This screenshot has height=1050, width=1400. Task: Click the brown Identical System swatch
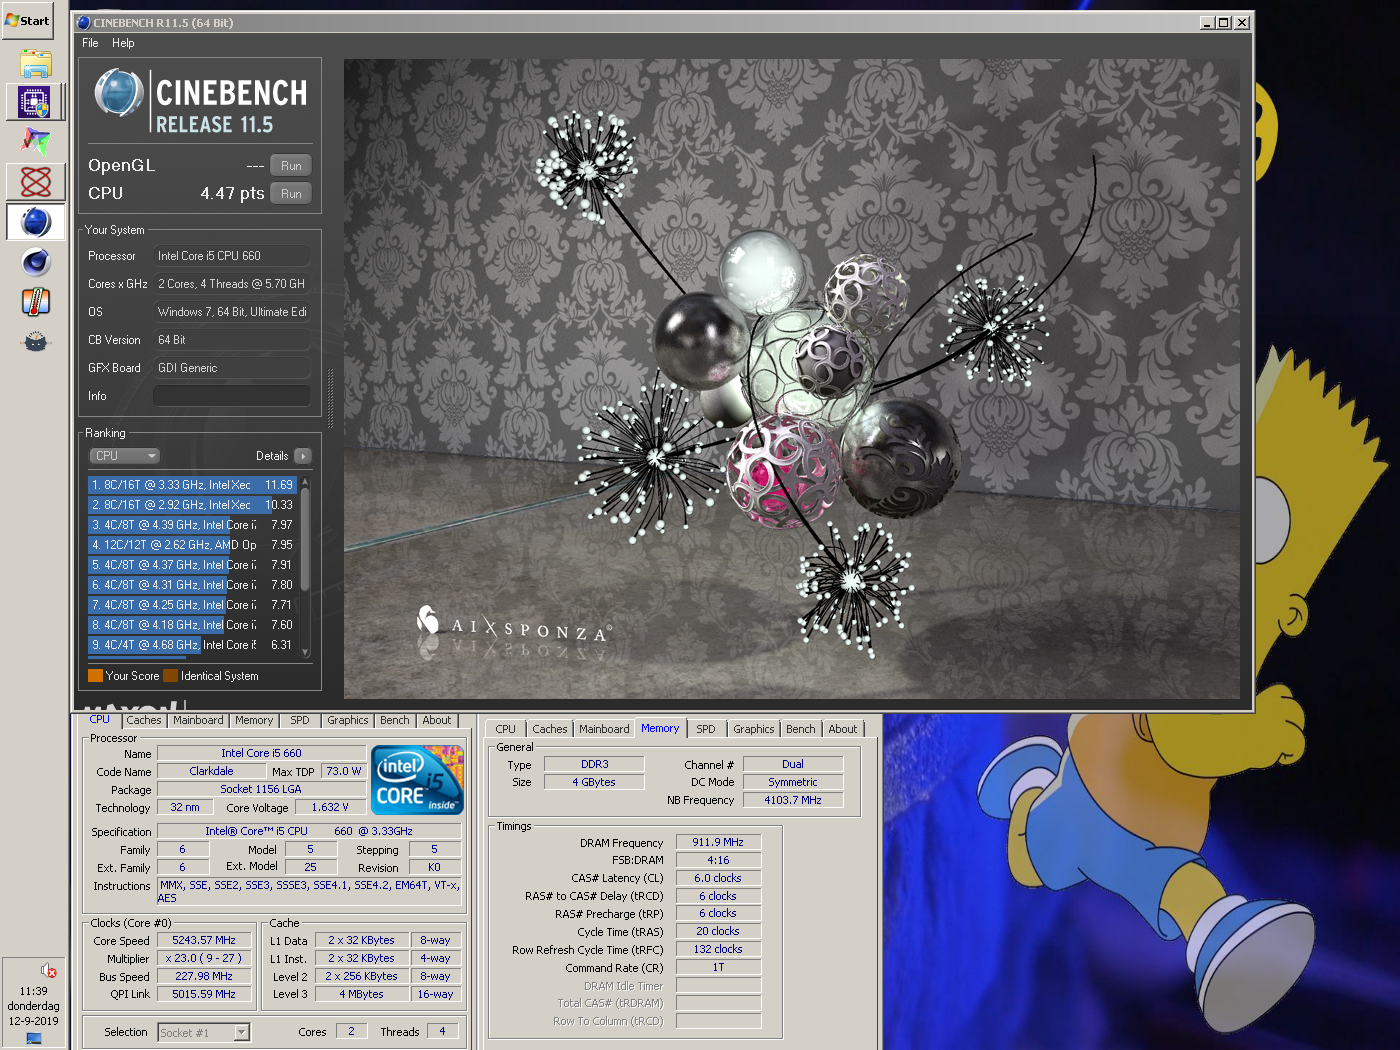[170, 676]
